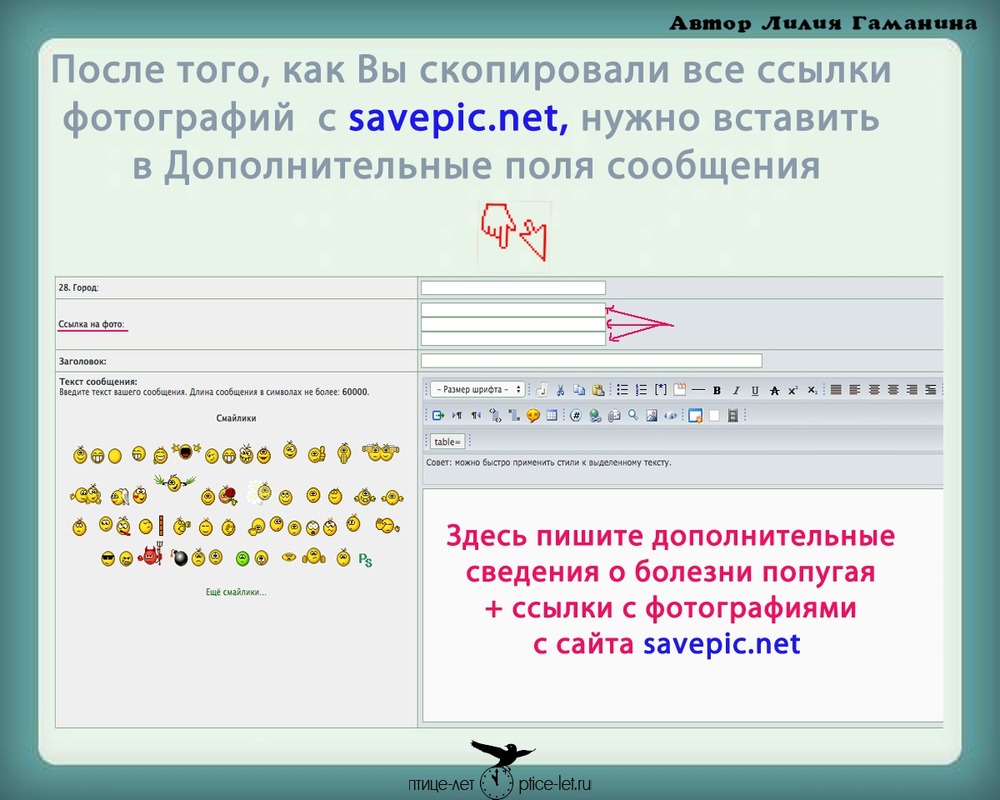The width and height of the screenshot is (1000, 800).
Task: Toggle strikethrough formatting
Action: 774,390
